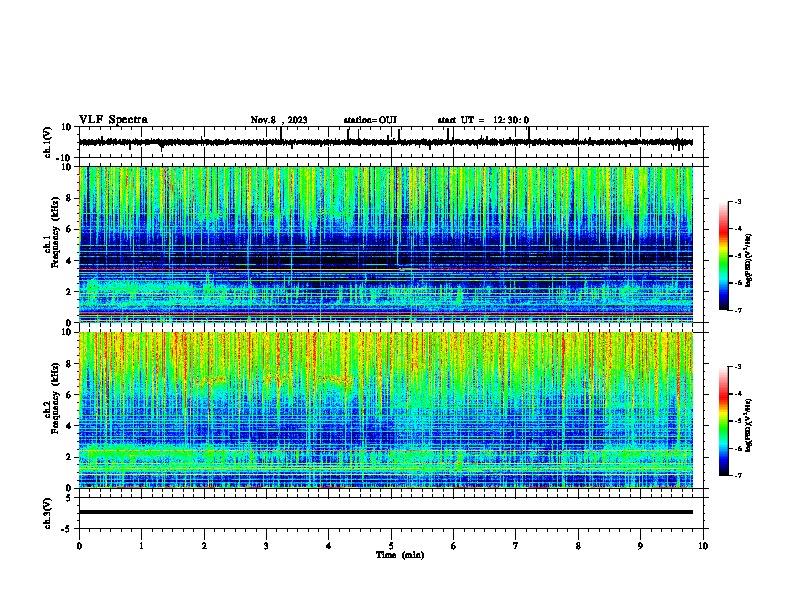Select the date label "Nov.8 , 2023"
Image resolution: width=792 pixels, height=612 pixels.
(x=279, y=120)
